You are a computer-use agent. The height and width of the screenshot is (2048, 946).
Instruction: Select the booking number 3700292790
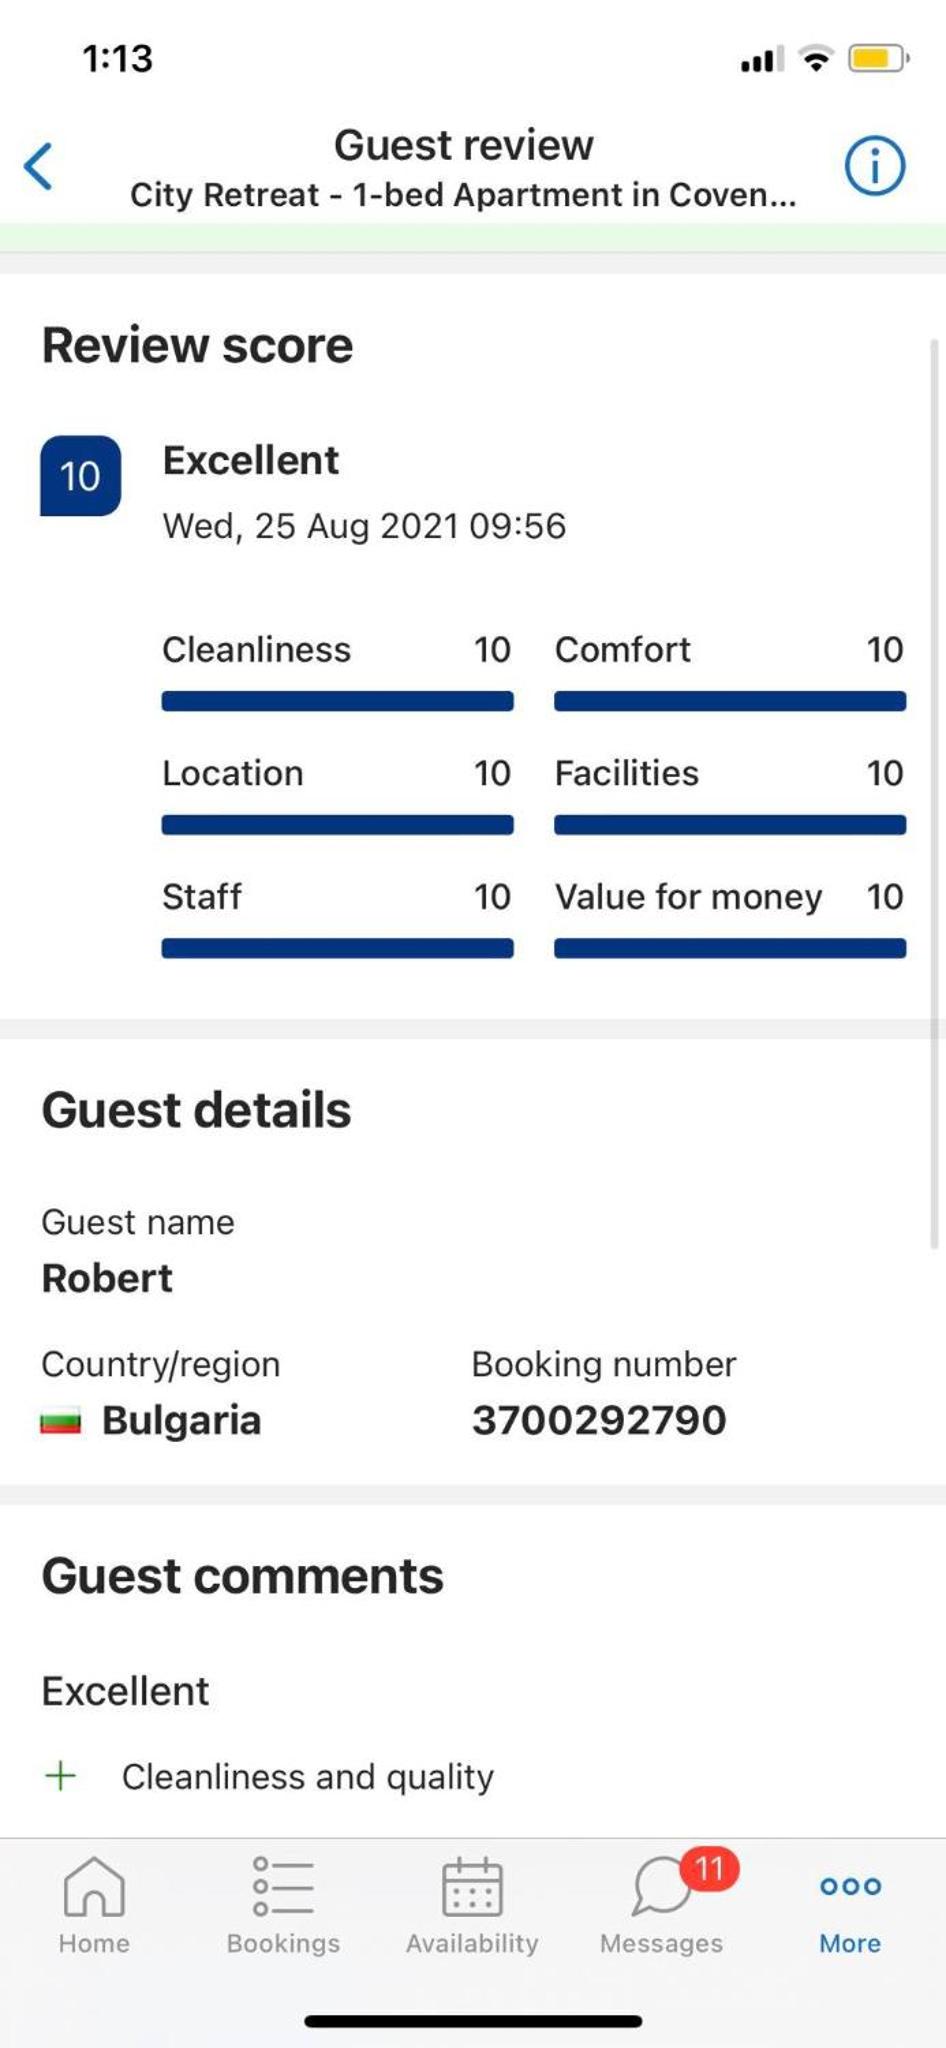click(599, 1420)
